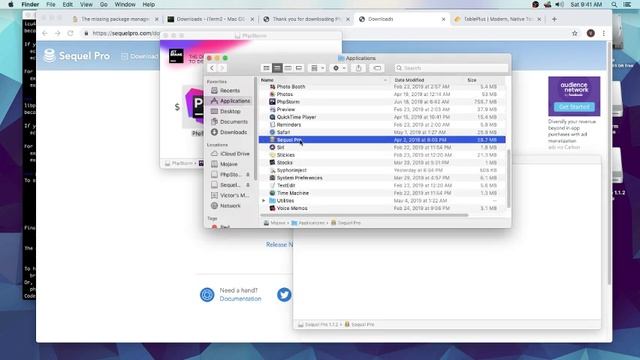Select the TextEdit app row
This screenshot has width=640, height=360.
tap(382, 185)
